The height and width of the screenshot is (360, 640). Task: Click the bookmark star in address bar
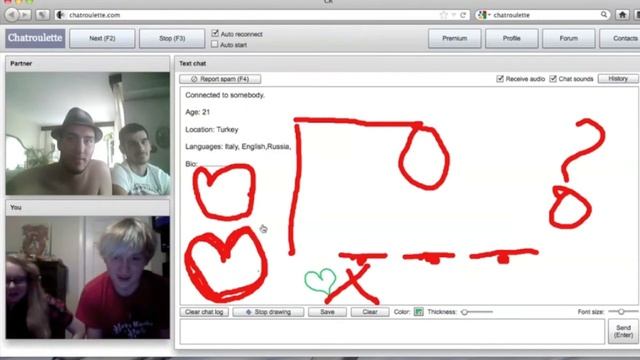(444, 15)
